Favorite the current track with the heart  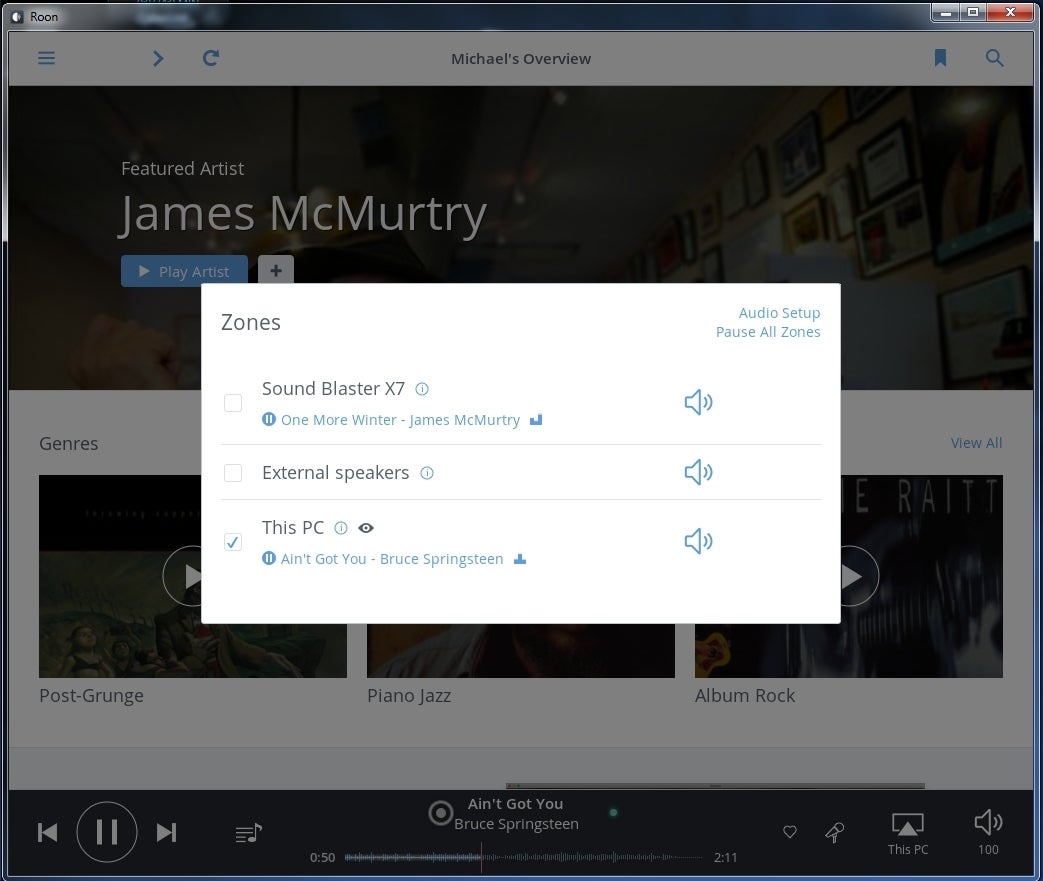point(790,832)
